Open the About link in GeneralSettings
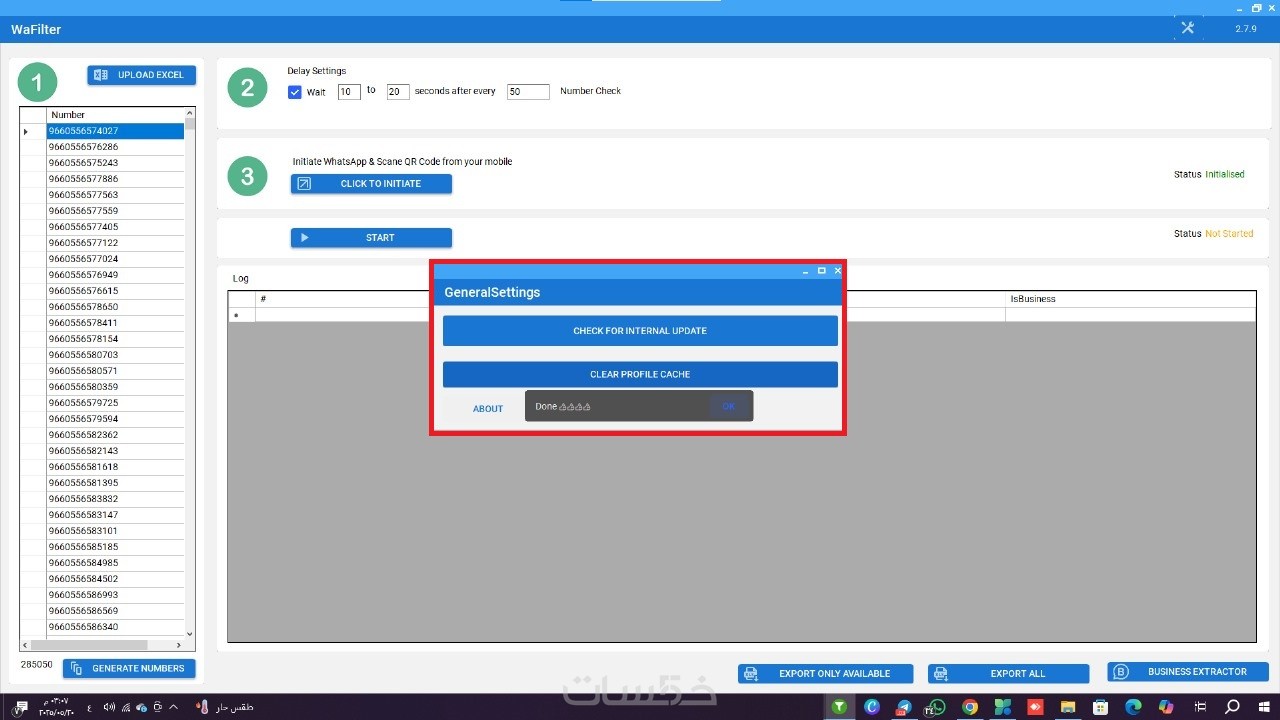Viewport: 1280px width, 720px height. [x=488, y=409]
